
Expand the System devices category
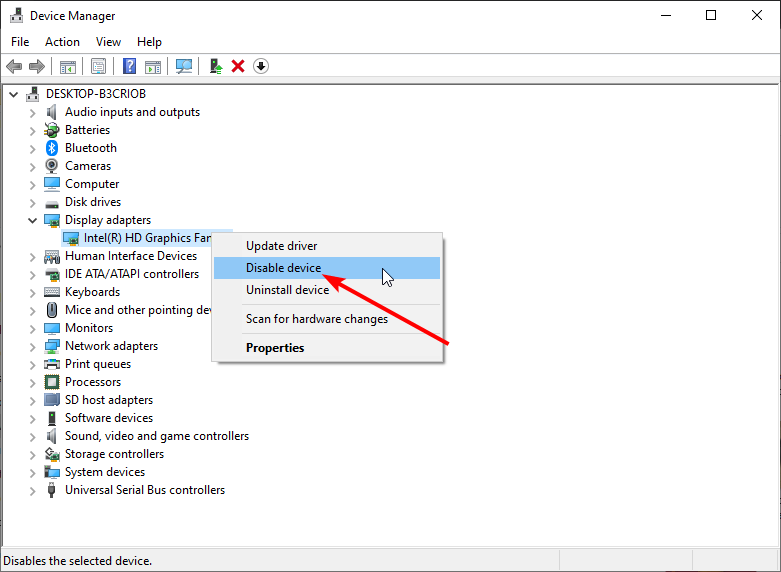[33, 472]
